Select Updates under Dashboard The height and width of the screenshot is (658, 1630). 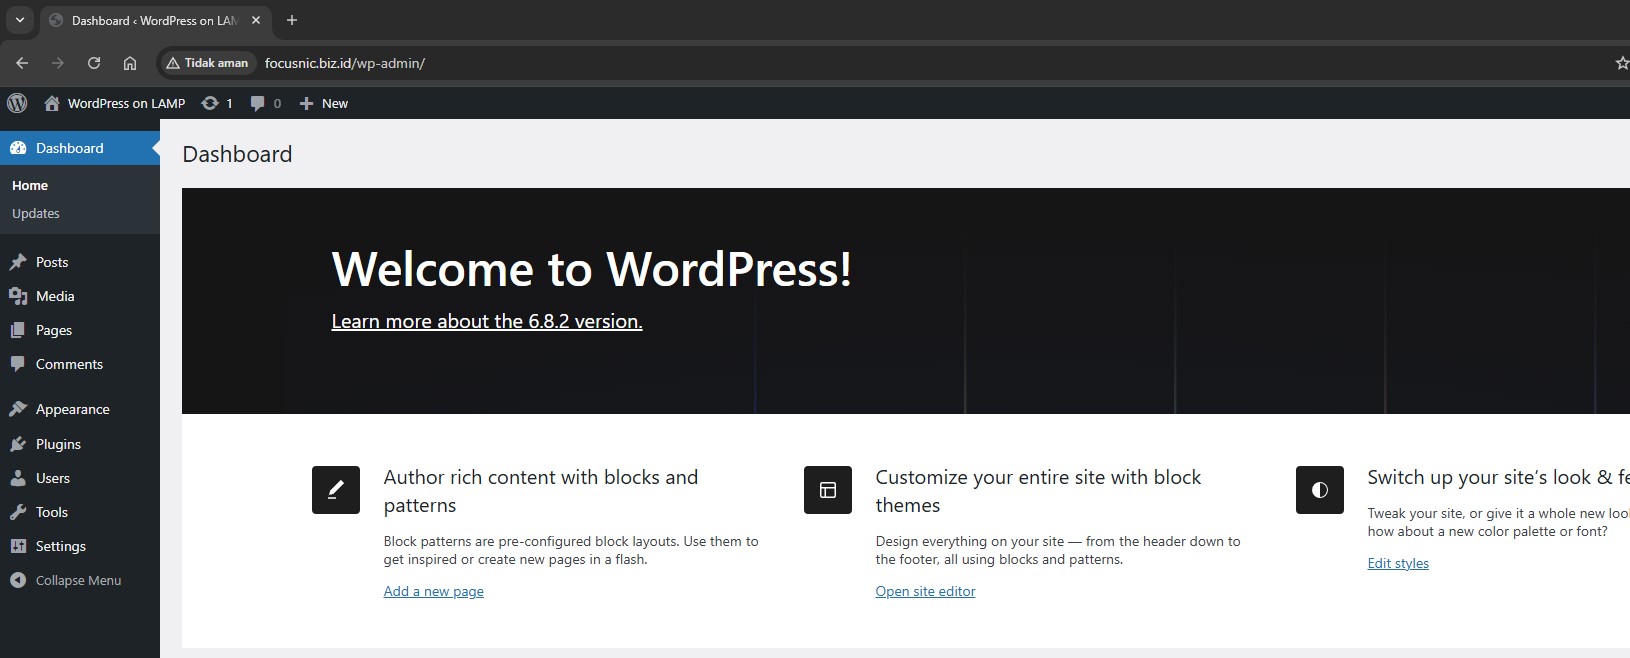(x=36, y=213)
